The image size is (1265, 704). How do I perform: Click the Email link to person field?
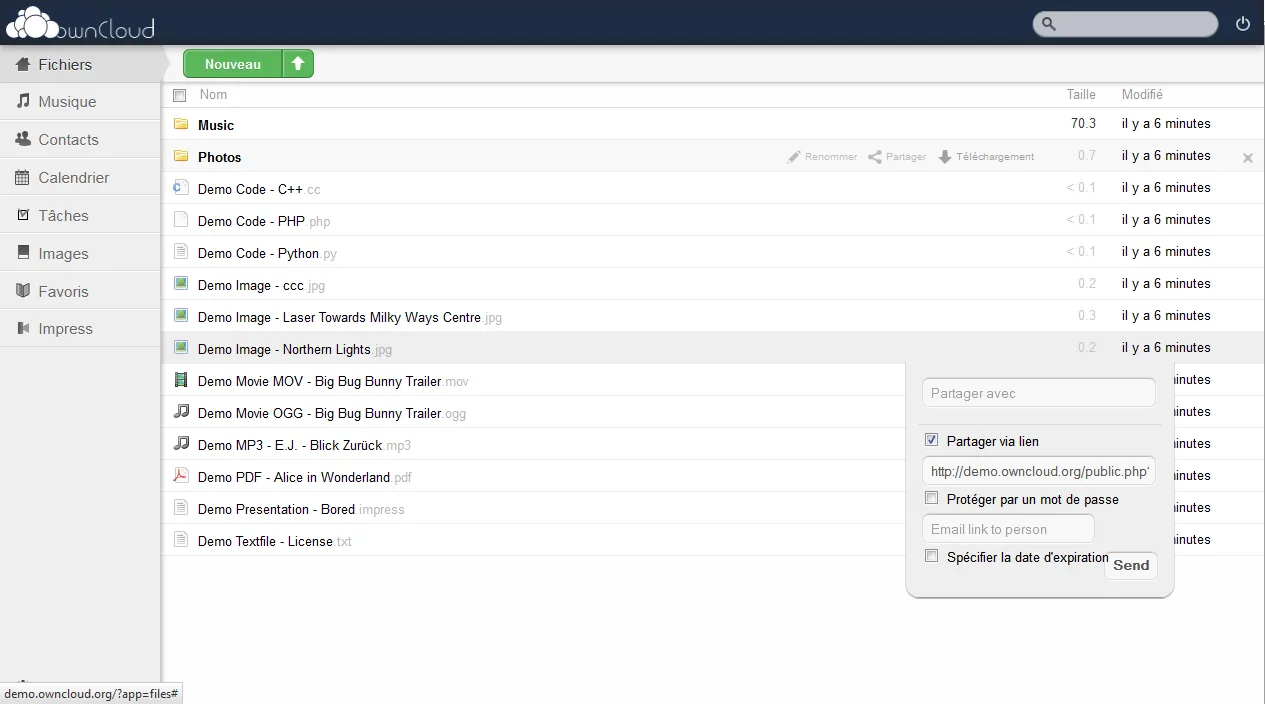pos(1008,529)
